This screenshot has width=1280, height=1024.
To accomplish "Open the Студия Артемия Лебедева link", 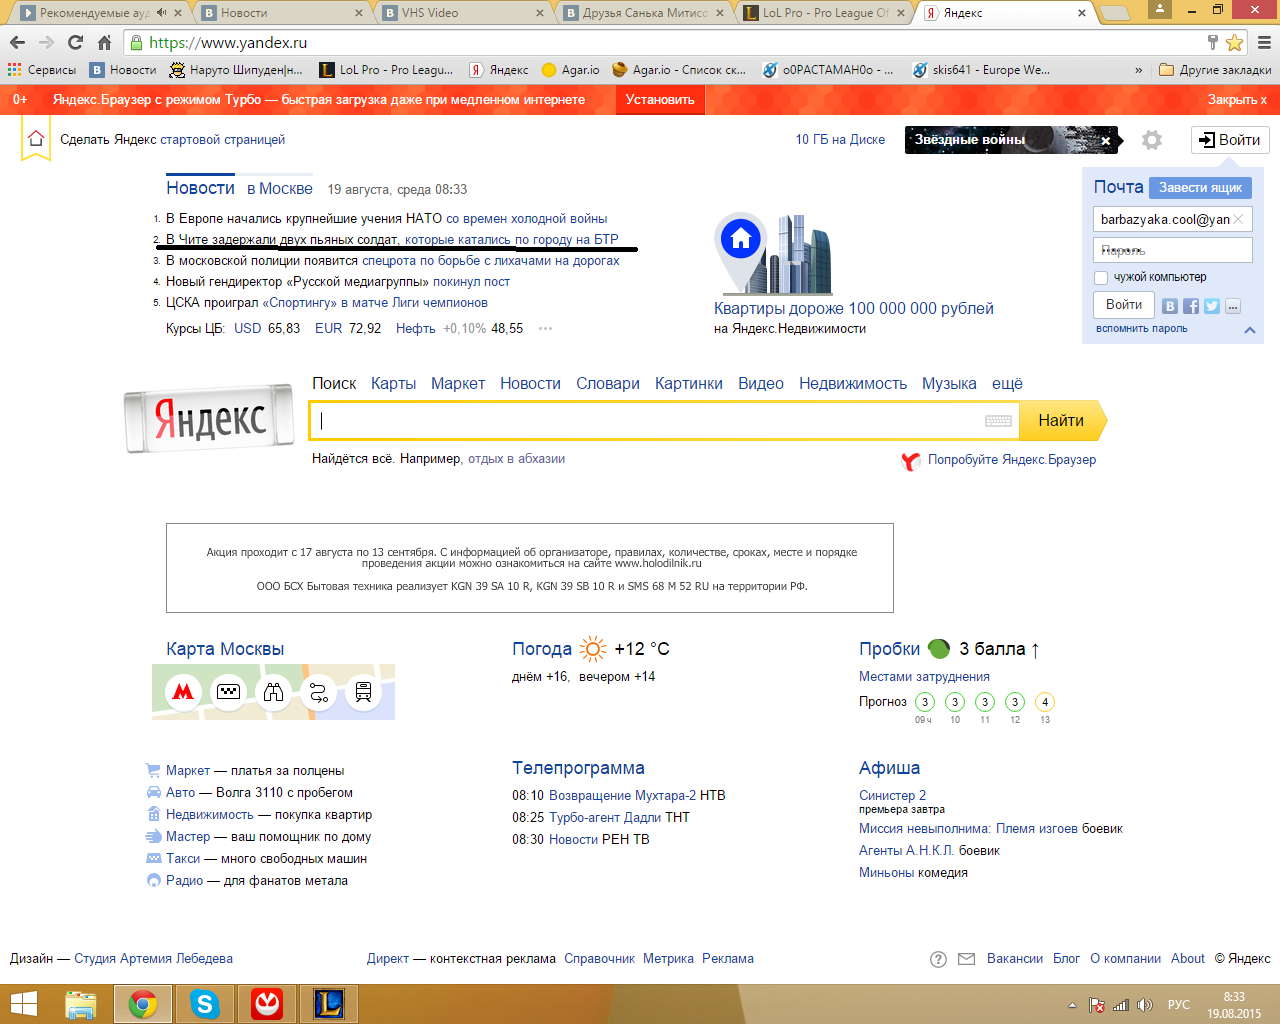I will (x=153, y=959).
